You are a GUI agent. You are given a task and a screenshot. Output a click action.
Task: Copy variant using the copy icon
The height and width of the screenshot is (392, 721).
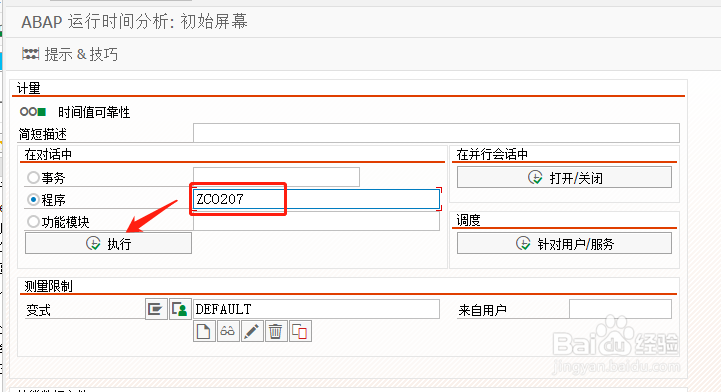(300, 331)
